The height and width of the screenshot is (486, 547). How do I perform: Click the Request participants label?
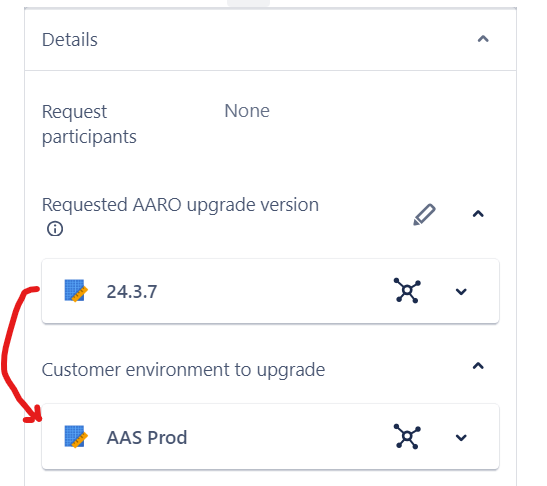pos(89,124)
